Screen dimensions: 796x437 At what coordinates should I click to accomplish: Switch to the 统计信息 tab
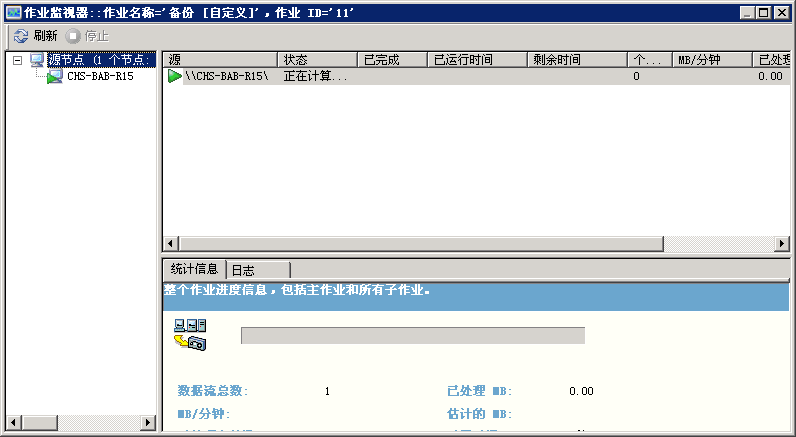tap(194, 268)
